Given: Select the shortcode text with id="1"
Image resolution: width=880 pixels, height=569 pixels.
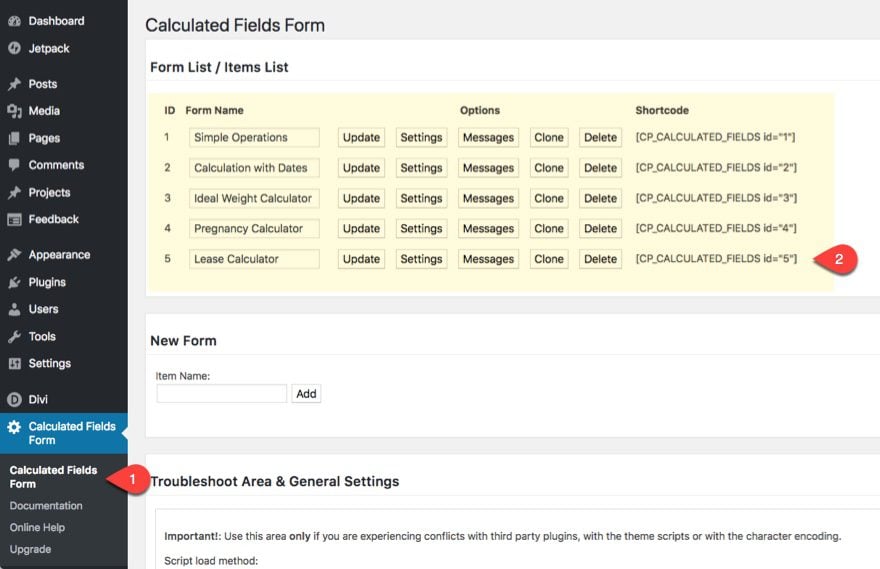Looking at the screenshot, I should (715, 137).
